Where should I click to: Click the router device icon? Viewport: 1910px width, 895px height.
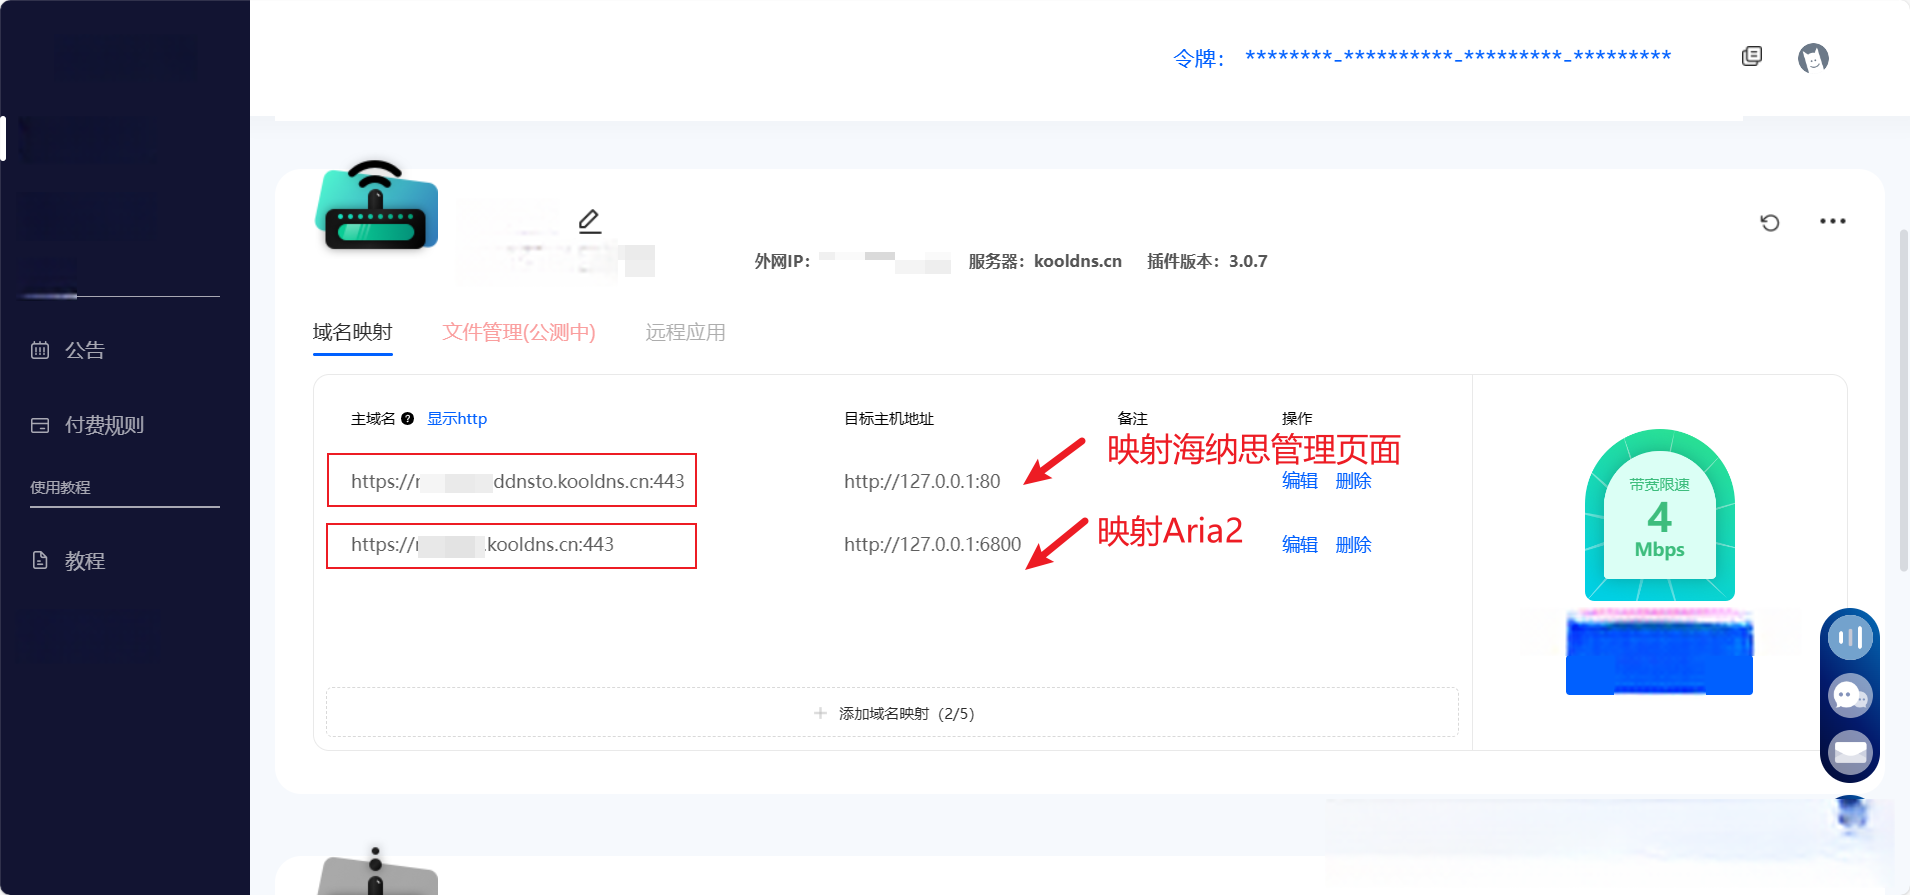click(377, 206)
